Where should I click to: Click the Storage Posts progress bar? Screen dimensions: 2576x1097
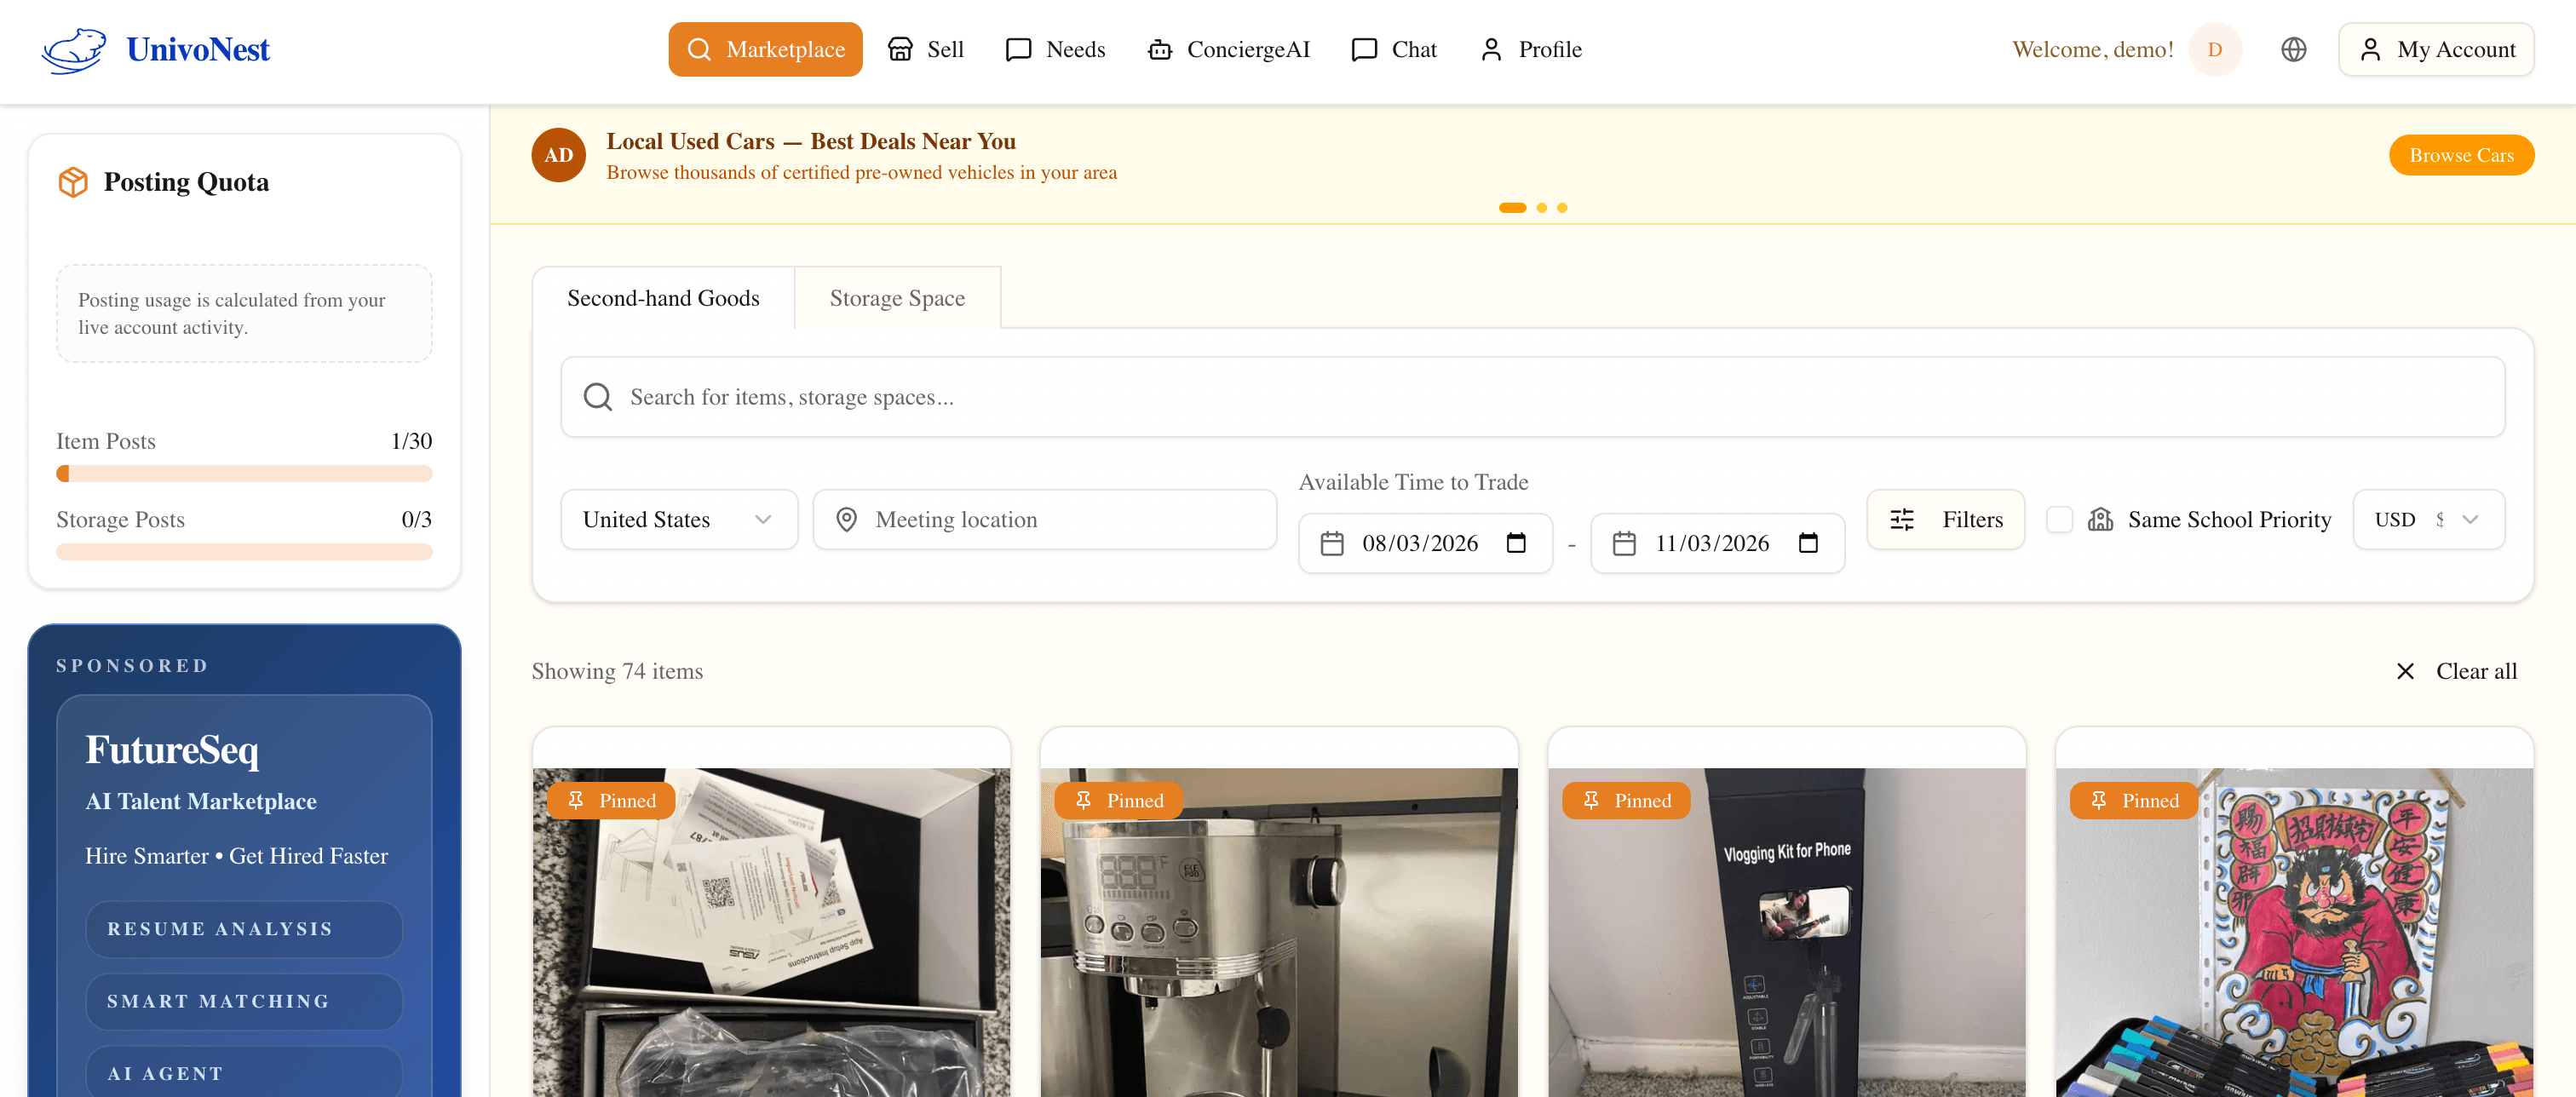pyautogui.click(x=244, y=551)
